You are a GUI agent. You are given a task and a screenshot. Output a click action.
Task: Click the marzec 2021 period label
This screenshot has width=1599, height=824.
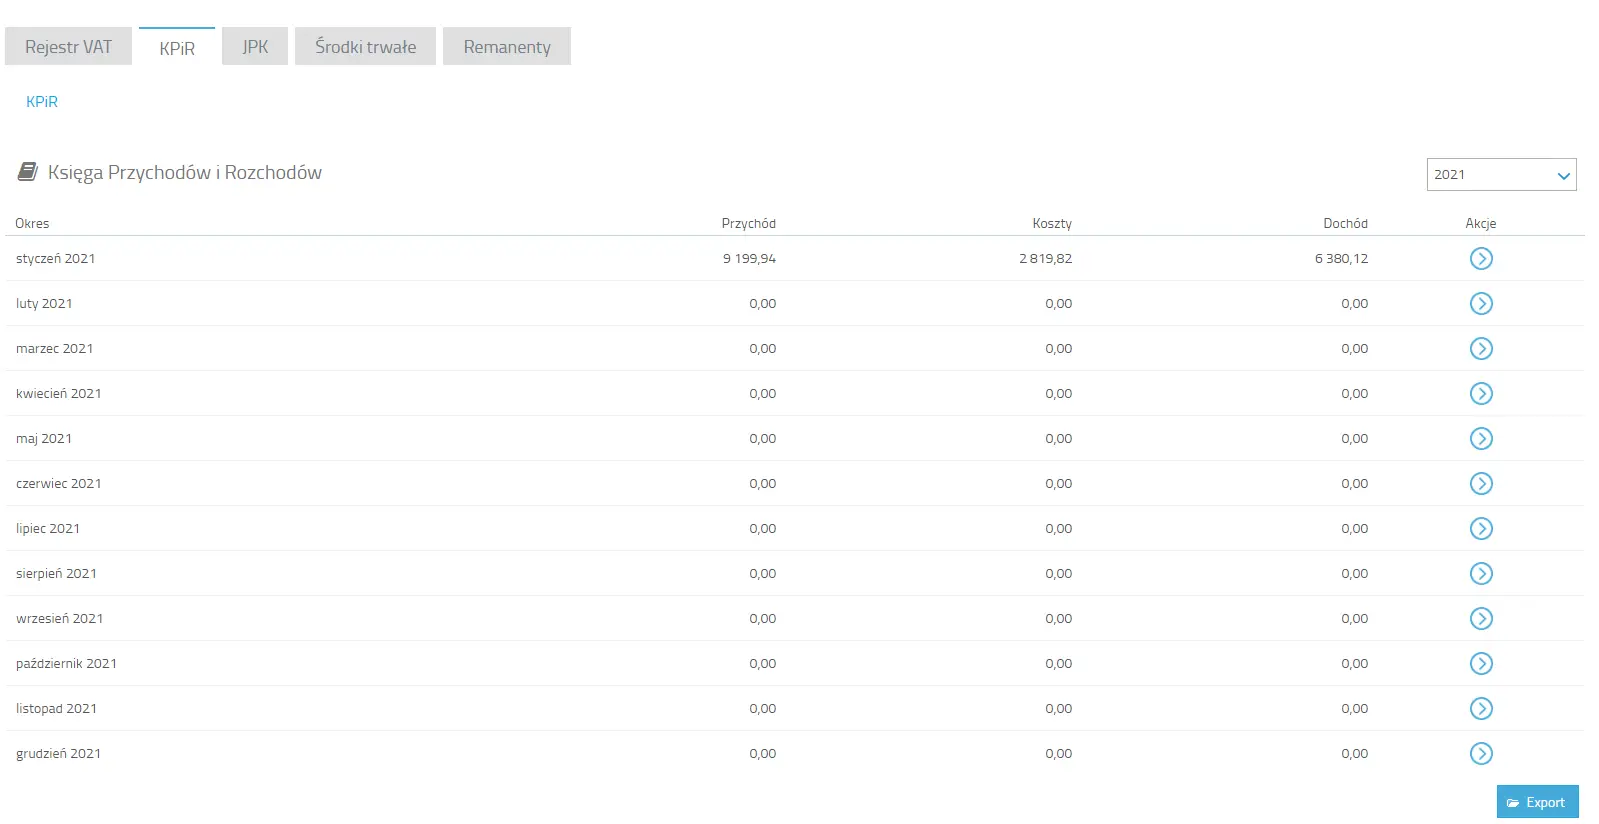tap(55, 349)
